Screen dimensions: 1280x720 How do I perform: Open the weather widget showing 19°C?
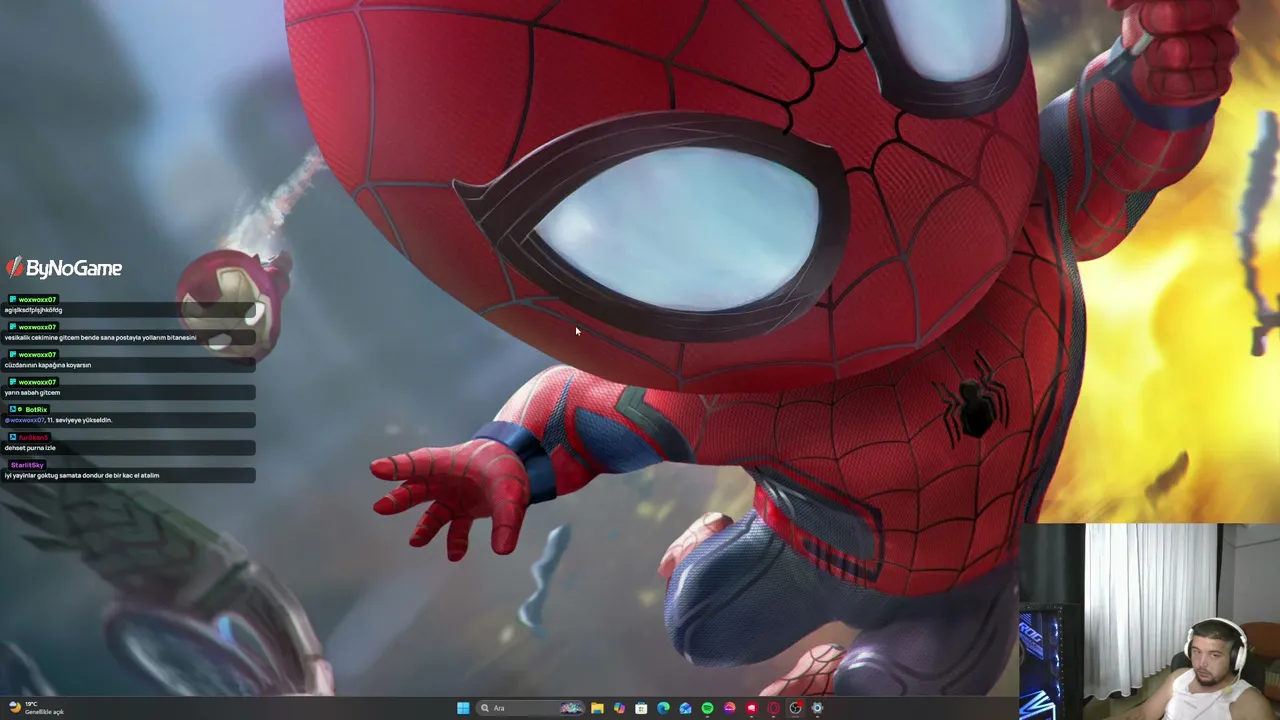coord(36,708)
